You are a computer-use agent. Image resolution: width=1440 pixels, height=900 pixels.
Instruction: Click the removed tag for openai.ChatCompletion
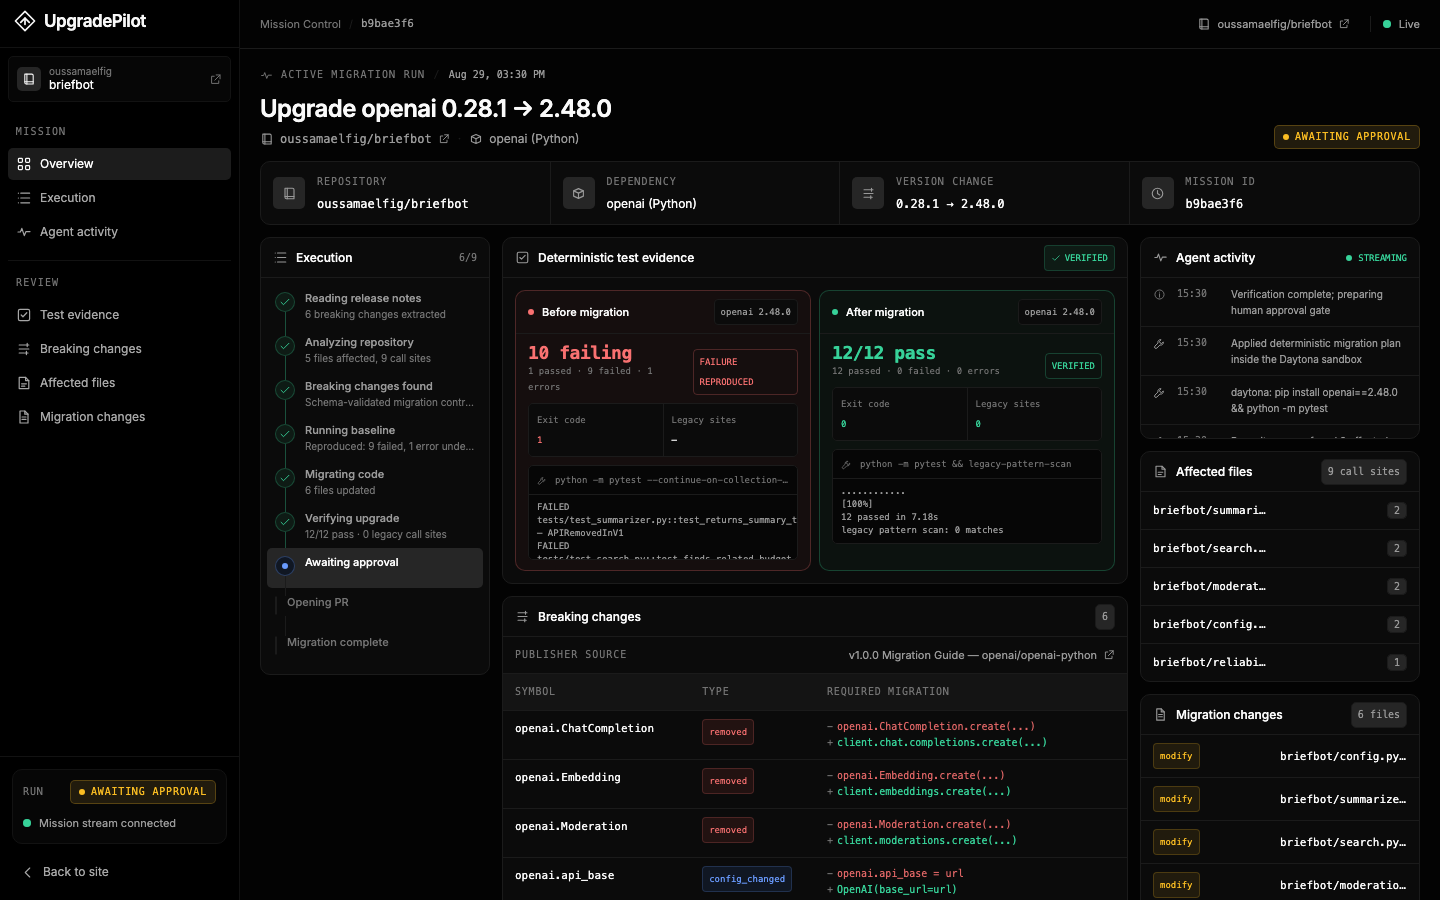(728, 732)
